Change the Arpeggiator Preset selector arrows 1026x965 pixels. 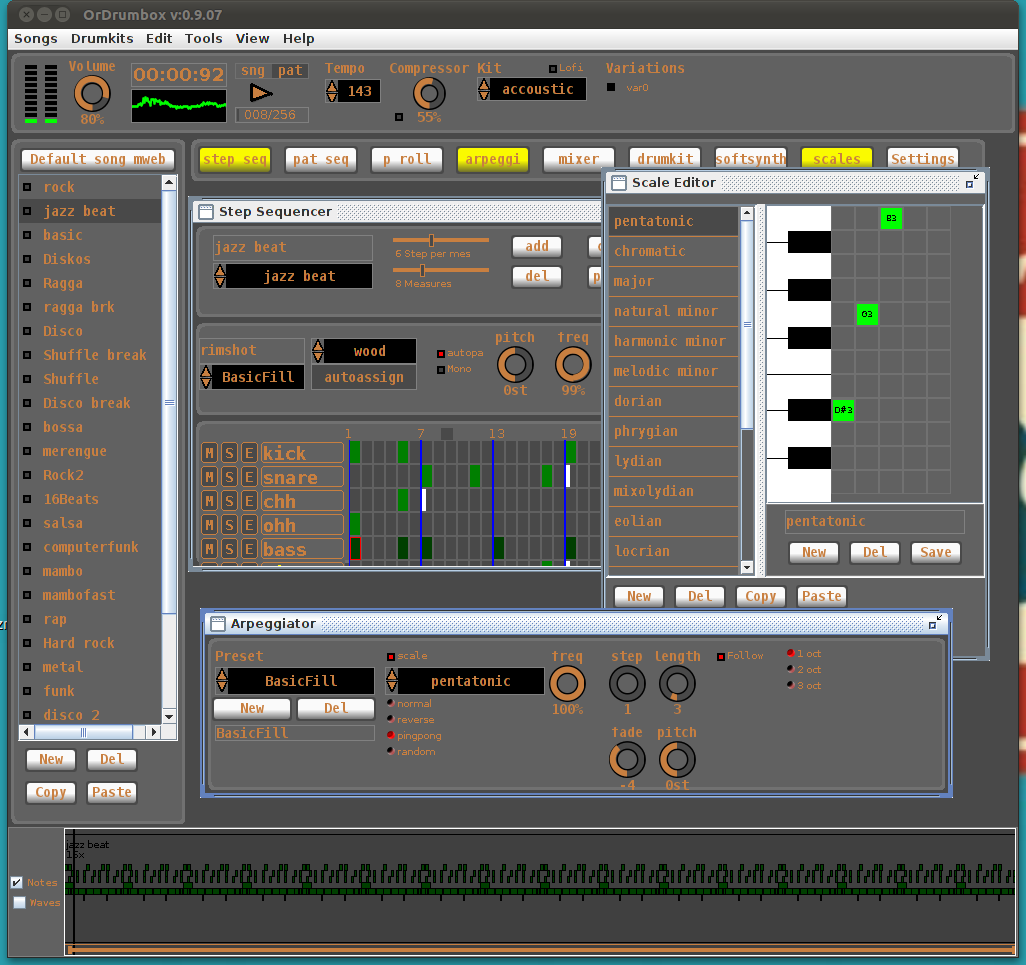tap(222, 680)
